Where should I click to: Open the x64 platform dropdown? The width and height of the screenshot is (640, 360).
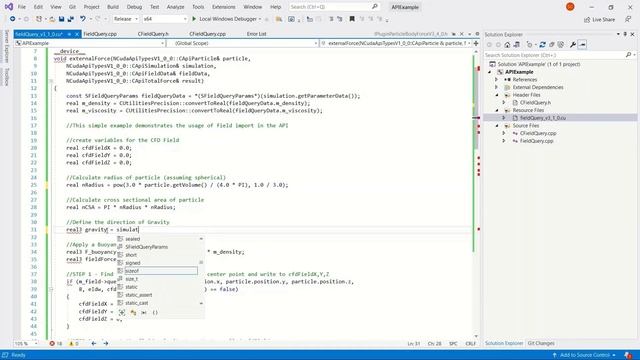tap(165, 19)
